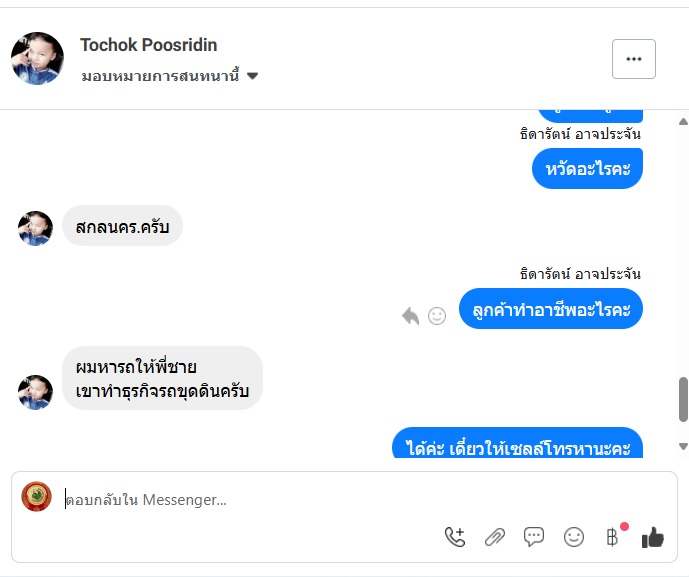
Task: Click the chat scrollbar thumb
Action: coord(683,400)
